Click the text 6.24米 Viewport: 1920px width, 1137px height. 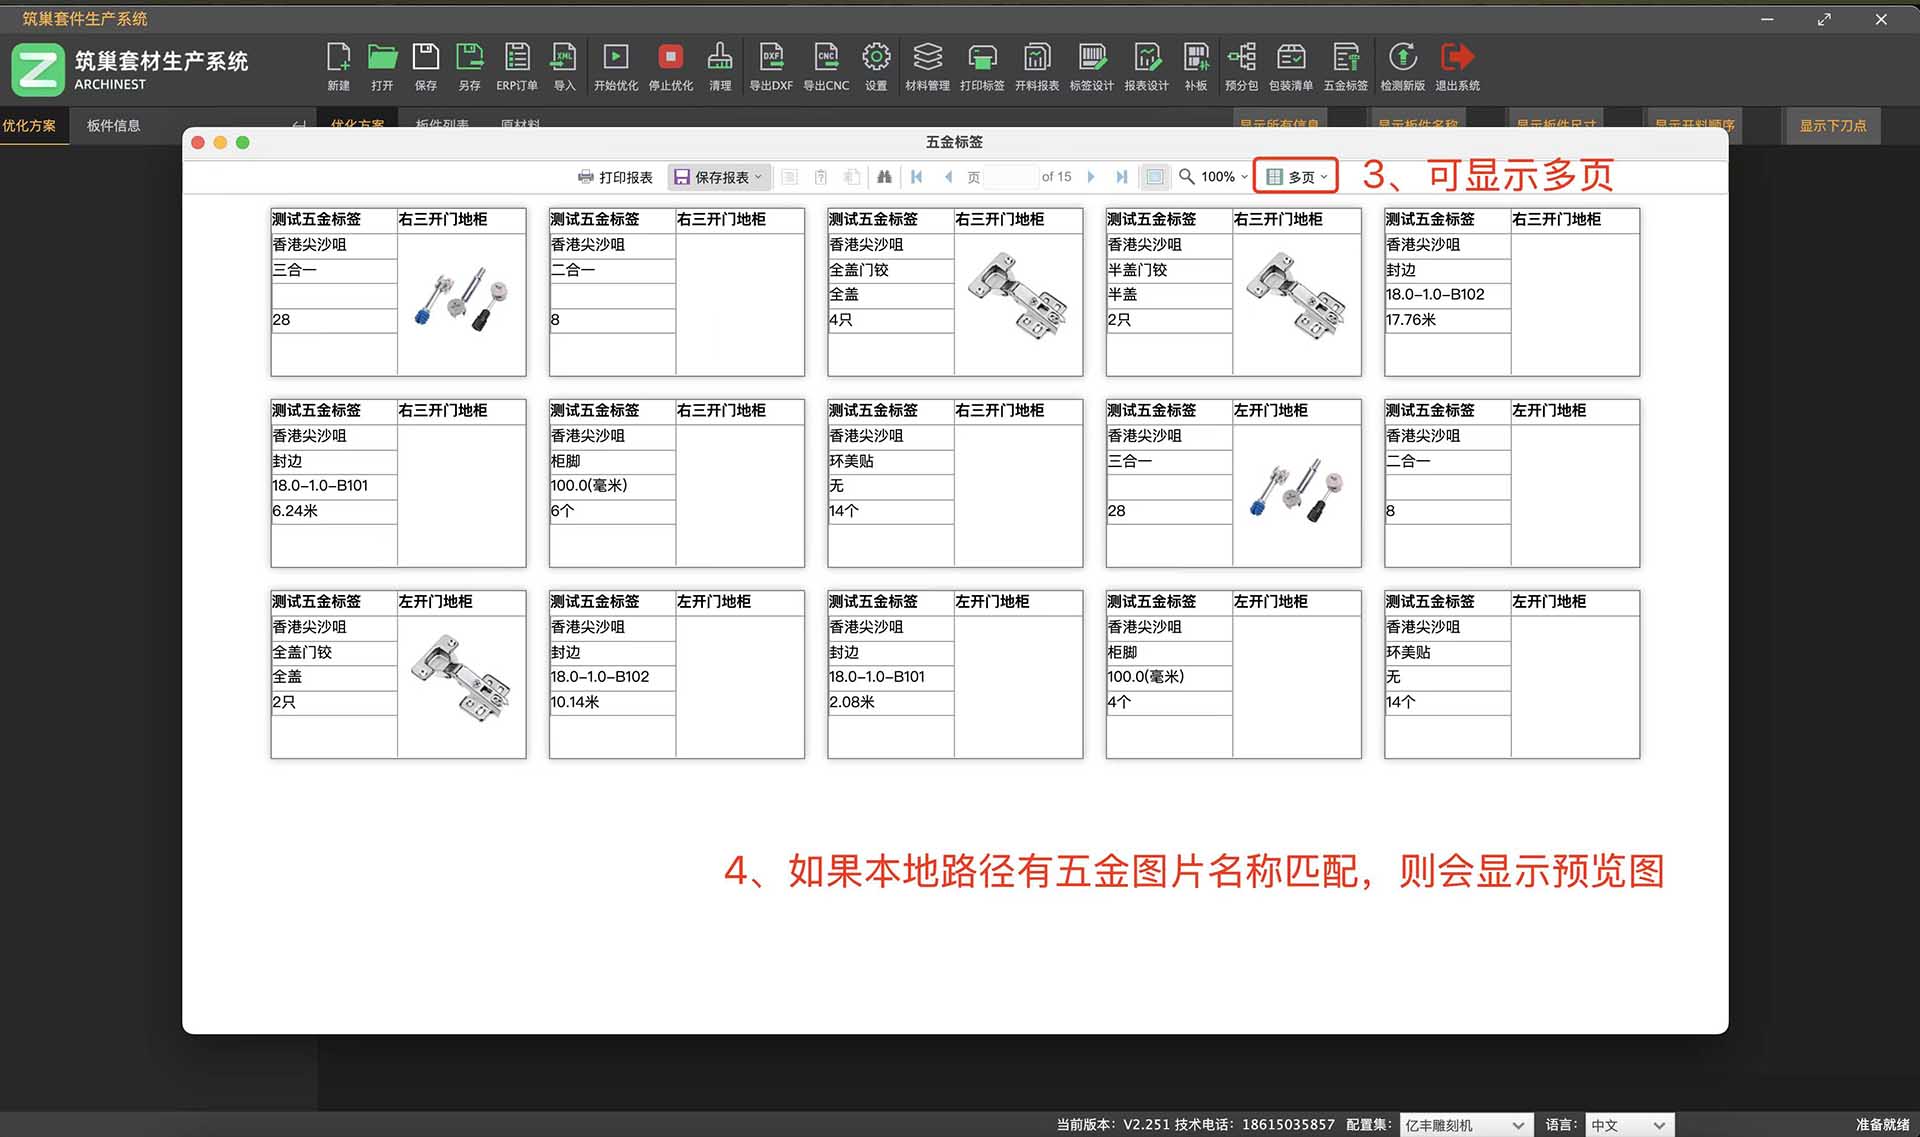[x=295, y=511]
